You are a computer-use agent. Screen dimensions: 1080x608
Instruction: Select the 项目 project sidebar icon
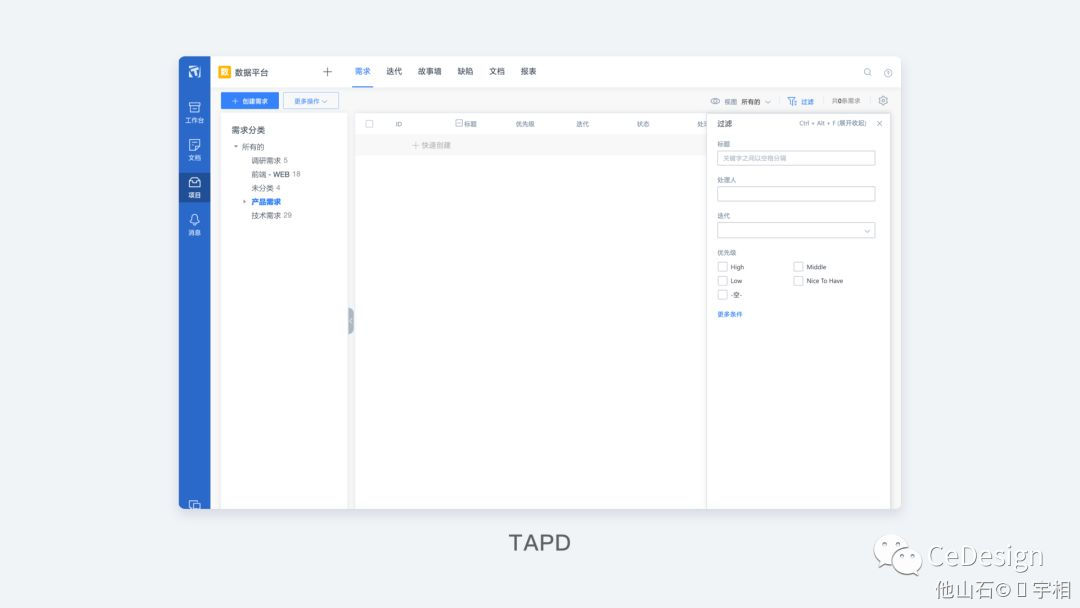coord(194,187)
